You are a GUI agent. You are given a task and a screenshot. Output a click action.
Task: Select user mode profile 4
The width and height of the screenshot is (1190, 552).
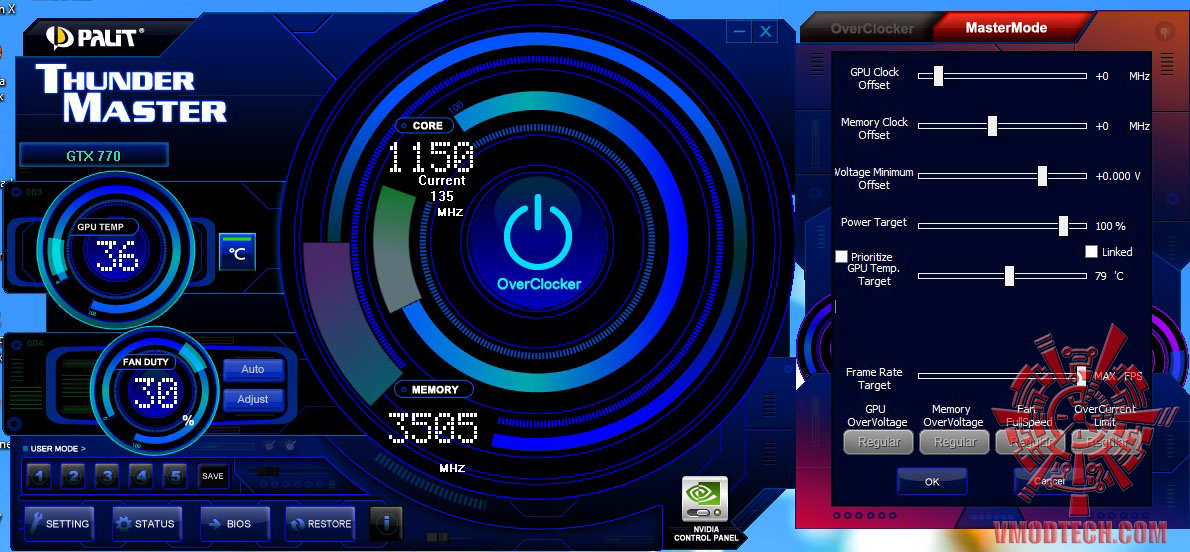click(141, 476)
